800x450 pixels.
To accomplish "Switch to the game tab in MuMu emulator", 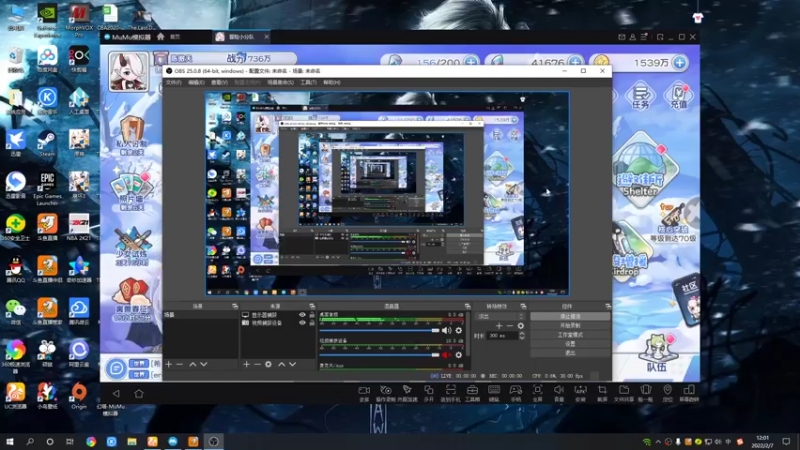I will [241, 37].
